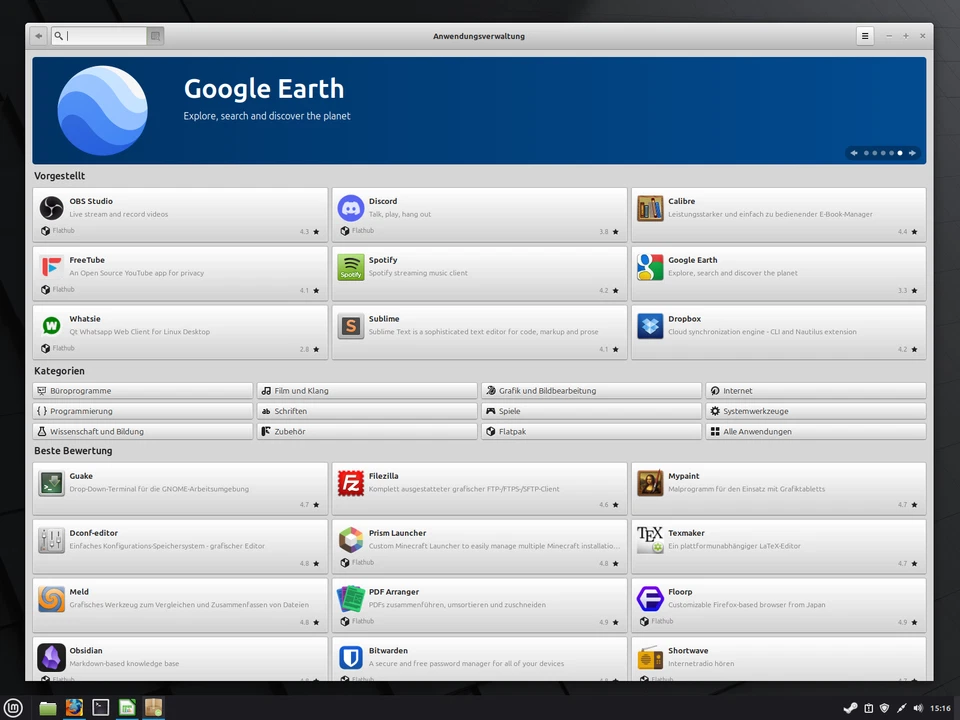Show Alle Anwendungen
The width and height of the screenshot is (960, 720).
[x=815, y=432]
